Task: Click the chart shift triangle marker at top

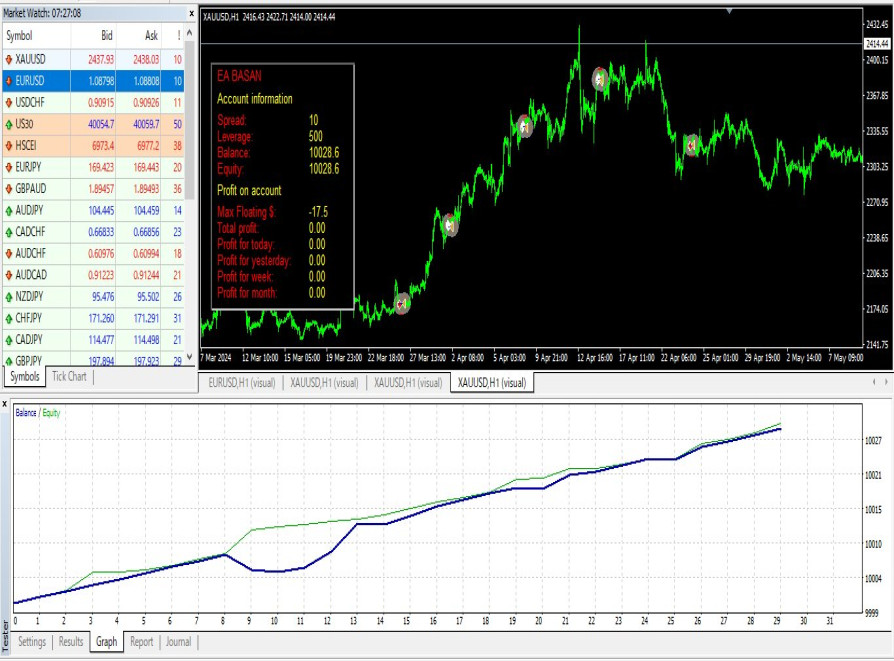Action: point(729,11)
